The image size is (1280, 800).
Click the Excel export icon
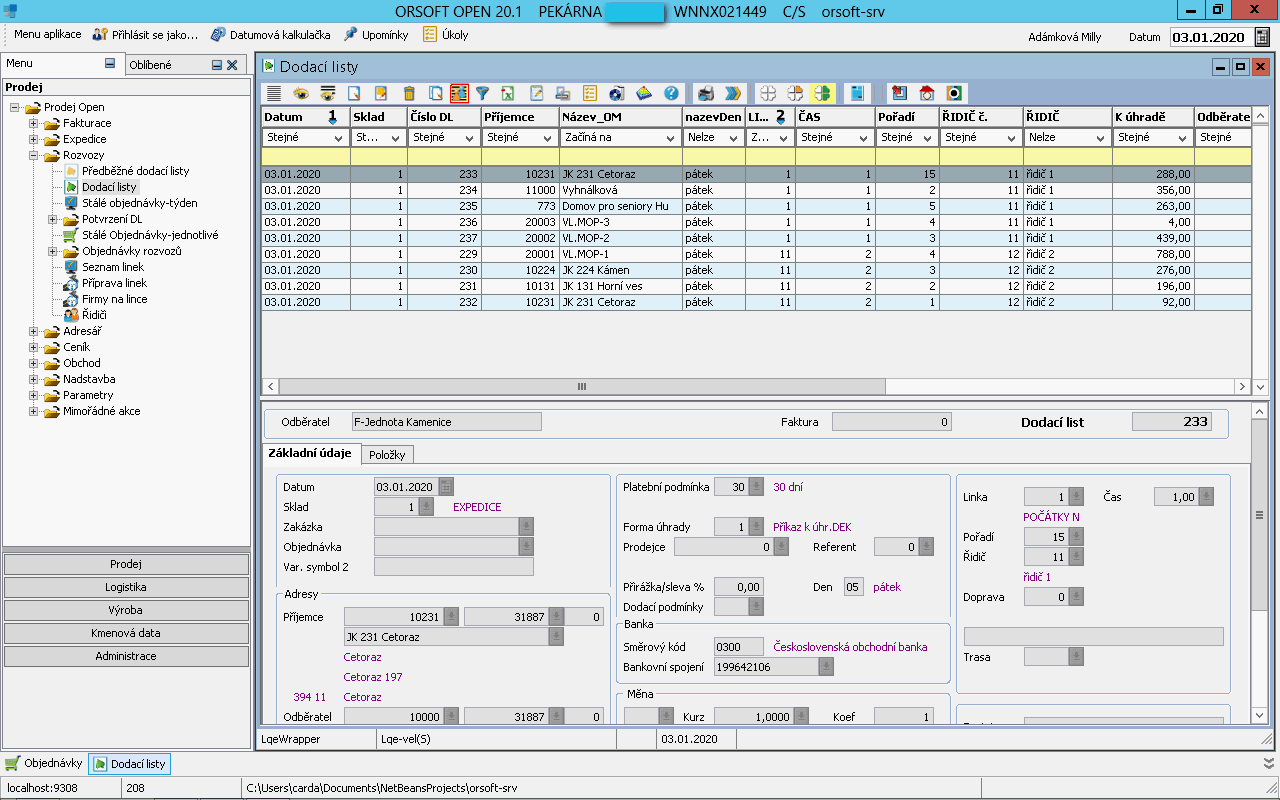click(x=508, y=93)
